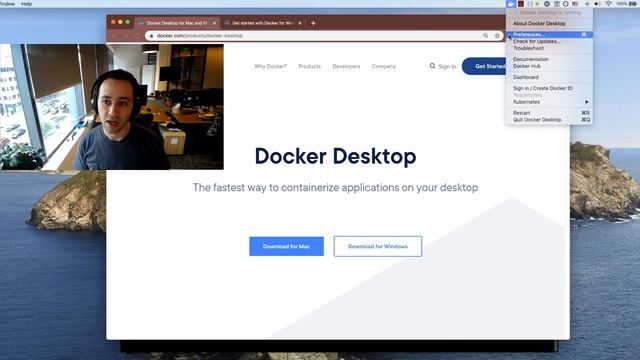Close the Get started with Docker tab

click(300, 23)
